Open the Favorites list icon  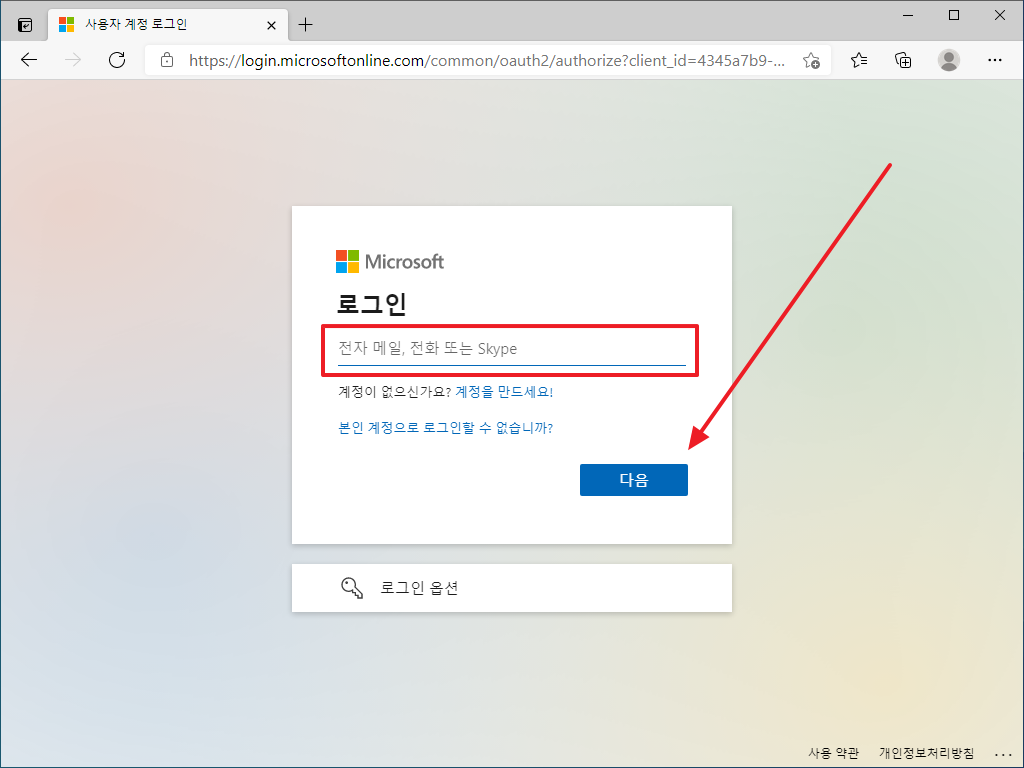pos(859,60)
